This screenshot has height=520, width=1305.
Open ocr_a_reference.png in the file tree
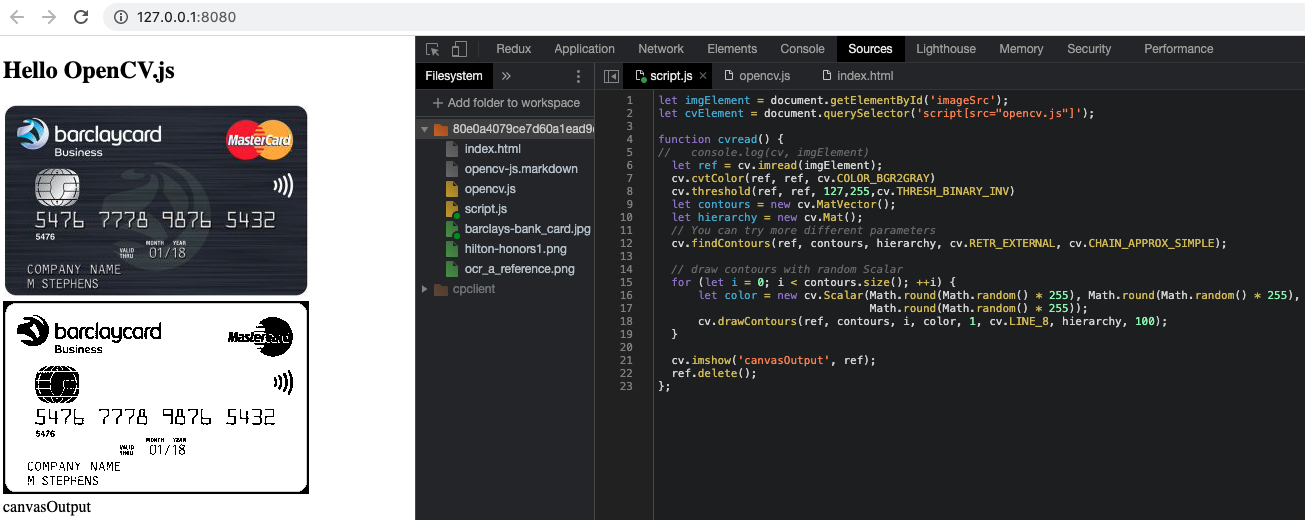tap(519, 269)
